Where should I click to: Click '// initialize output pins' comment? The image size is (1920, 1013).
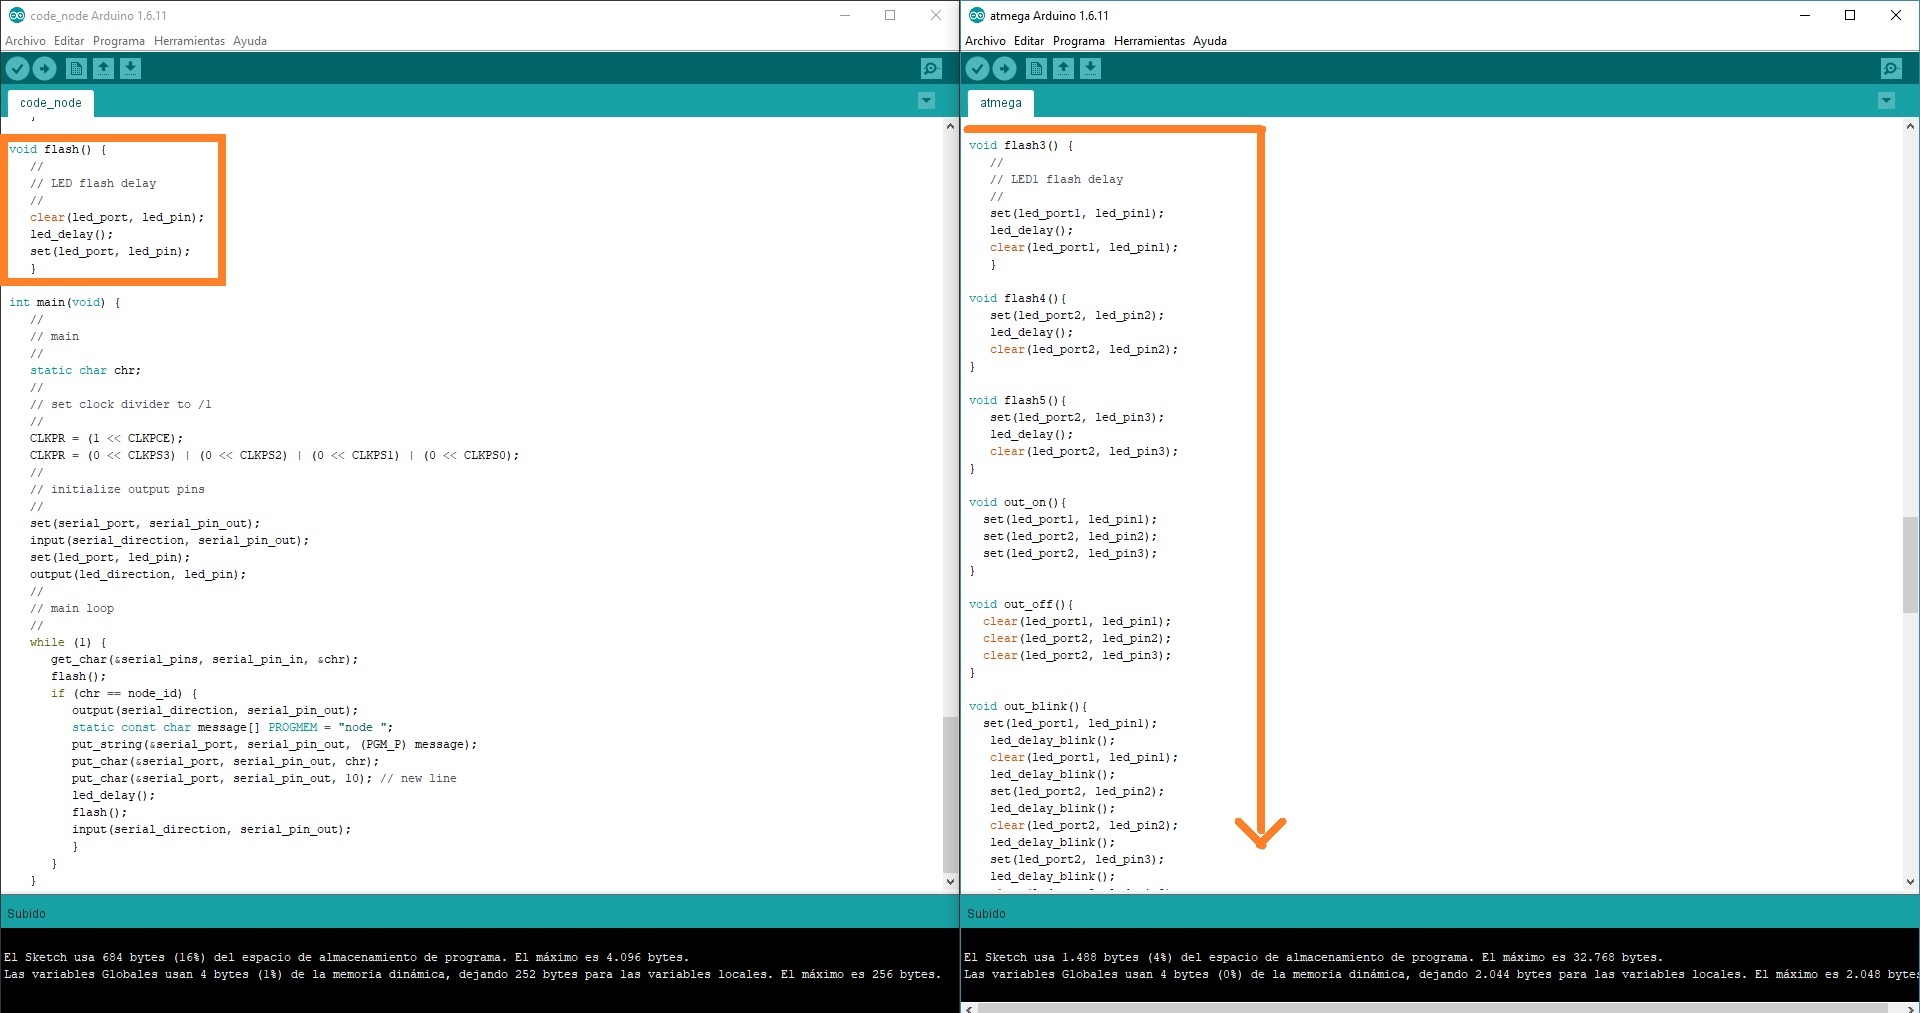[x=117, y=489]
